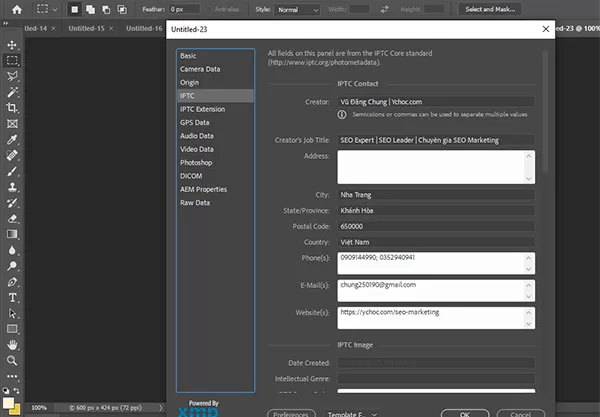Screen dimensions: 600x417
Task: Switch to the Untitled-16 document tab
Action: tap(144, 28)
